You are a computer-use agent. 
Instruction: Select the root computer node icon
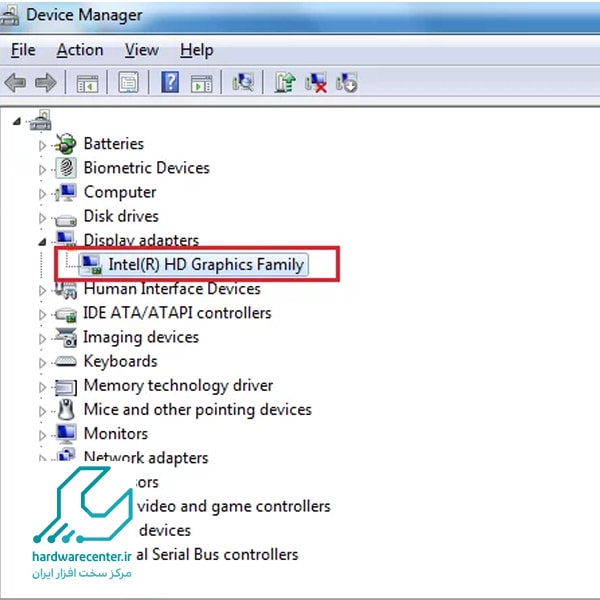pyautogui.click(x=41, y=120)
